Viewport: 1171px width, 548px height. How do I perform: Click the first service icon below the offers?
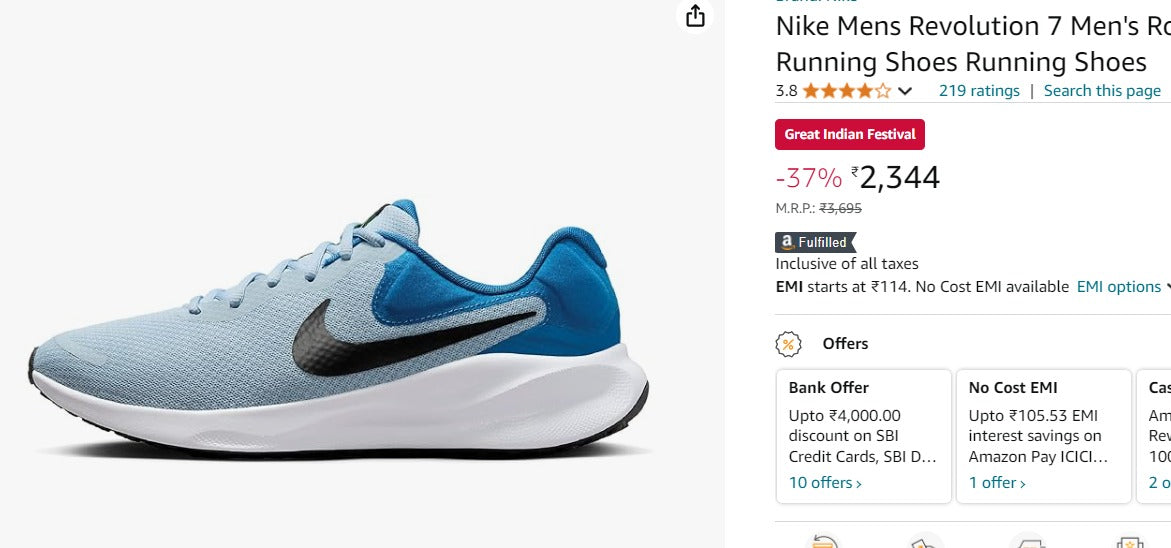click(823, 541)
